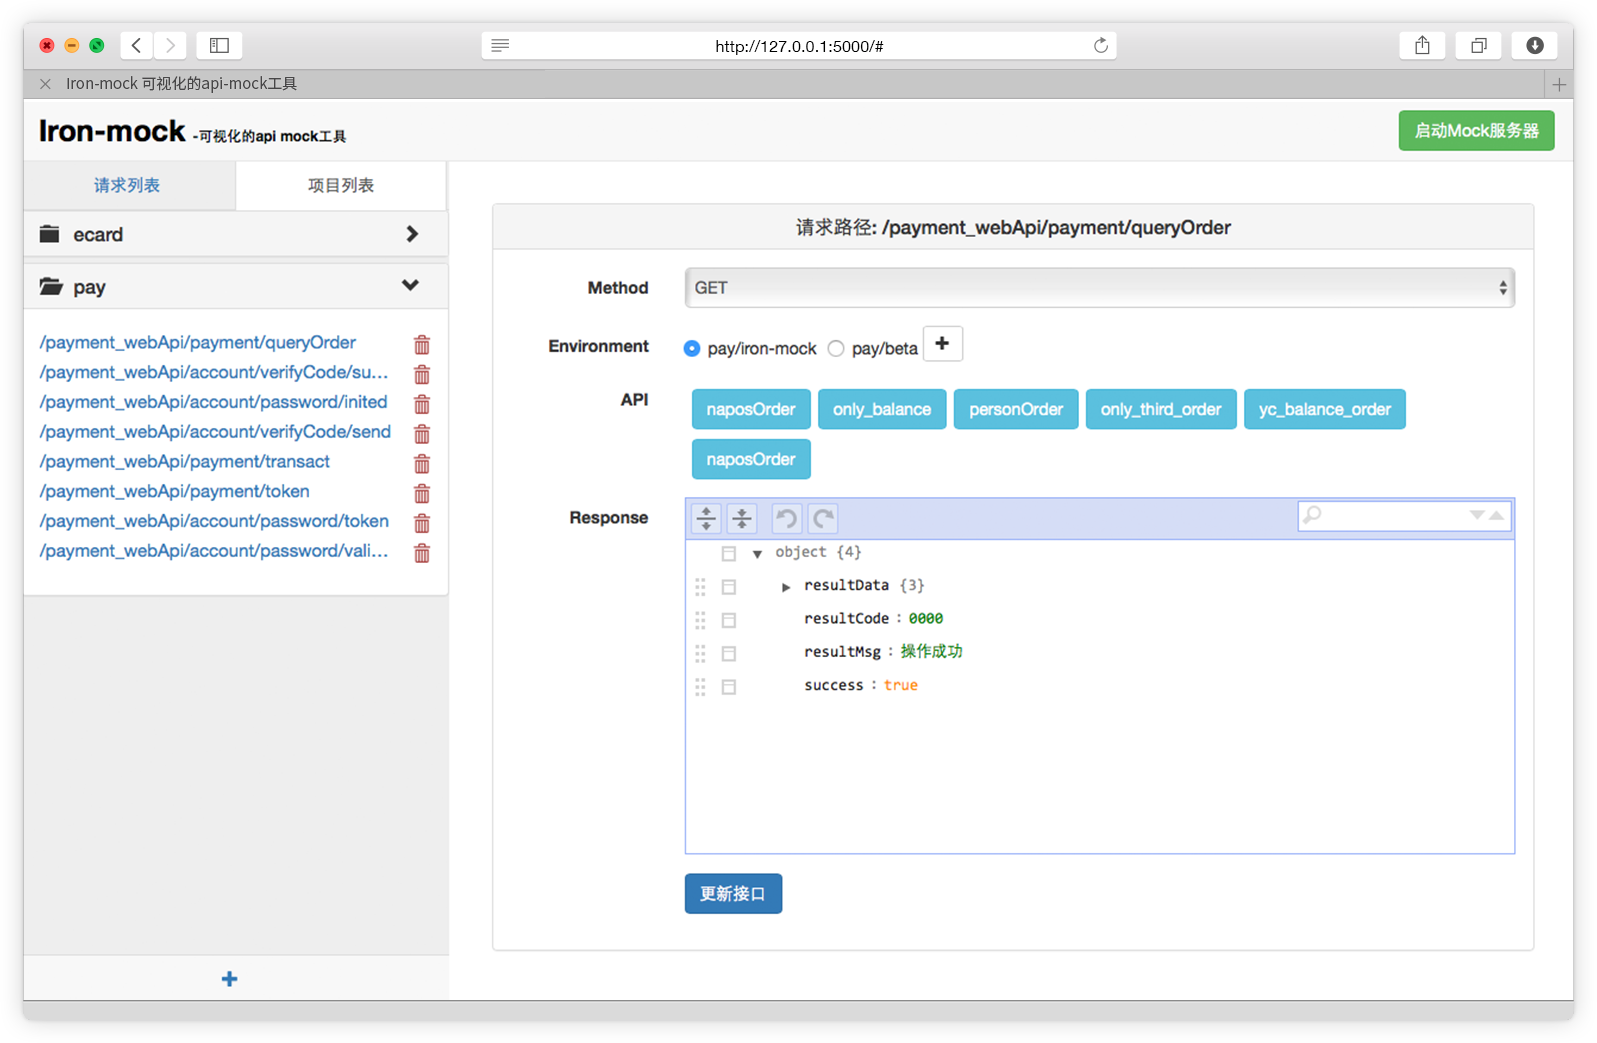Collapse the pay project
The image size is (1597, 1043).
(x=410, y=286)
